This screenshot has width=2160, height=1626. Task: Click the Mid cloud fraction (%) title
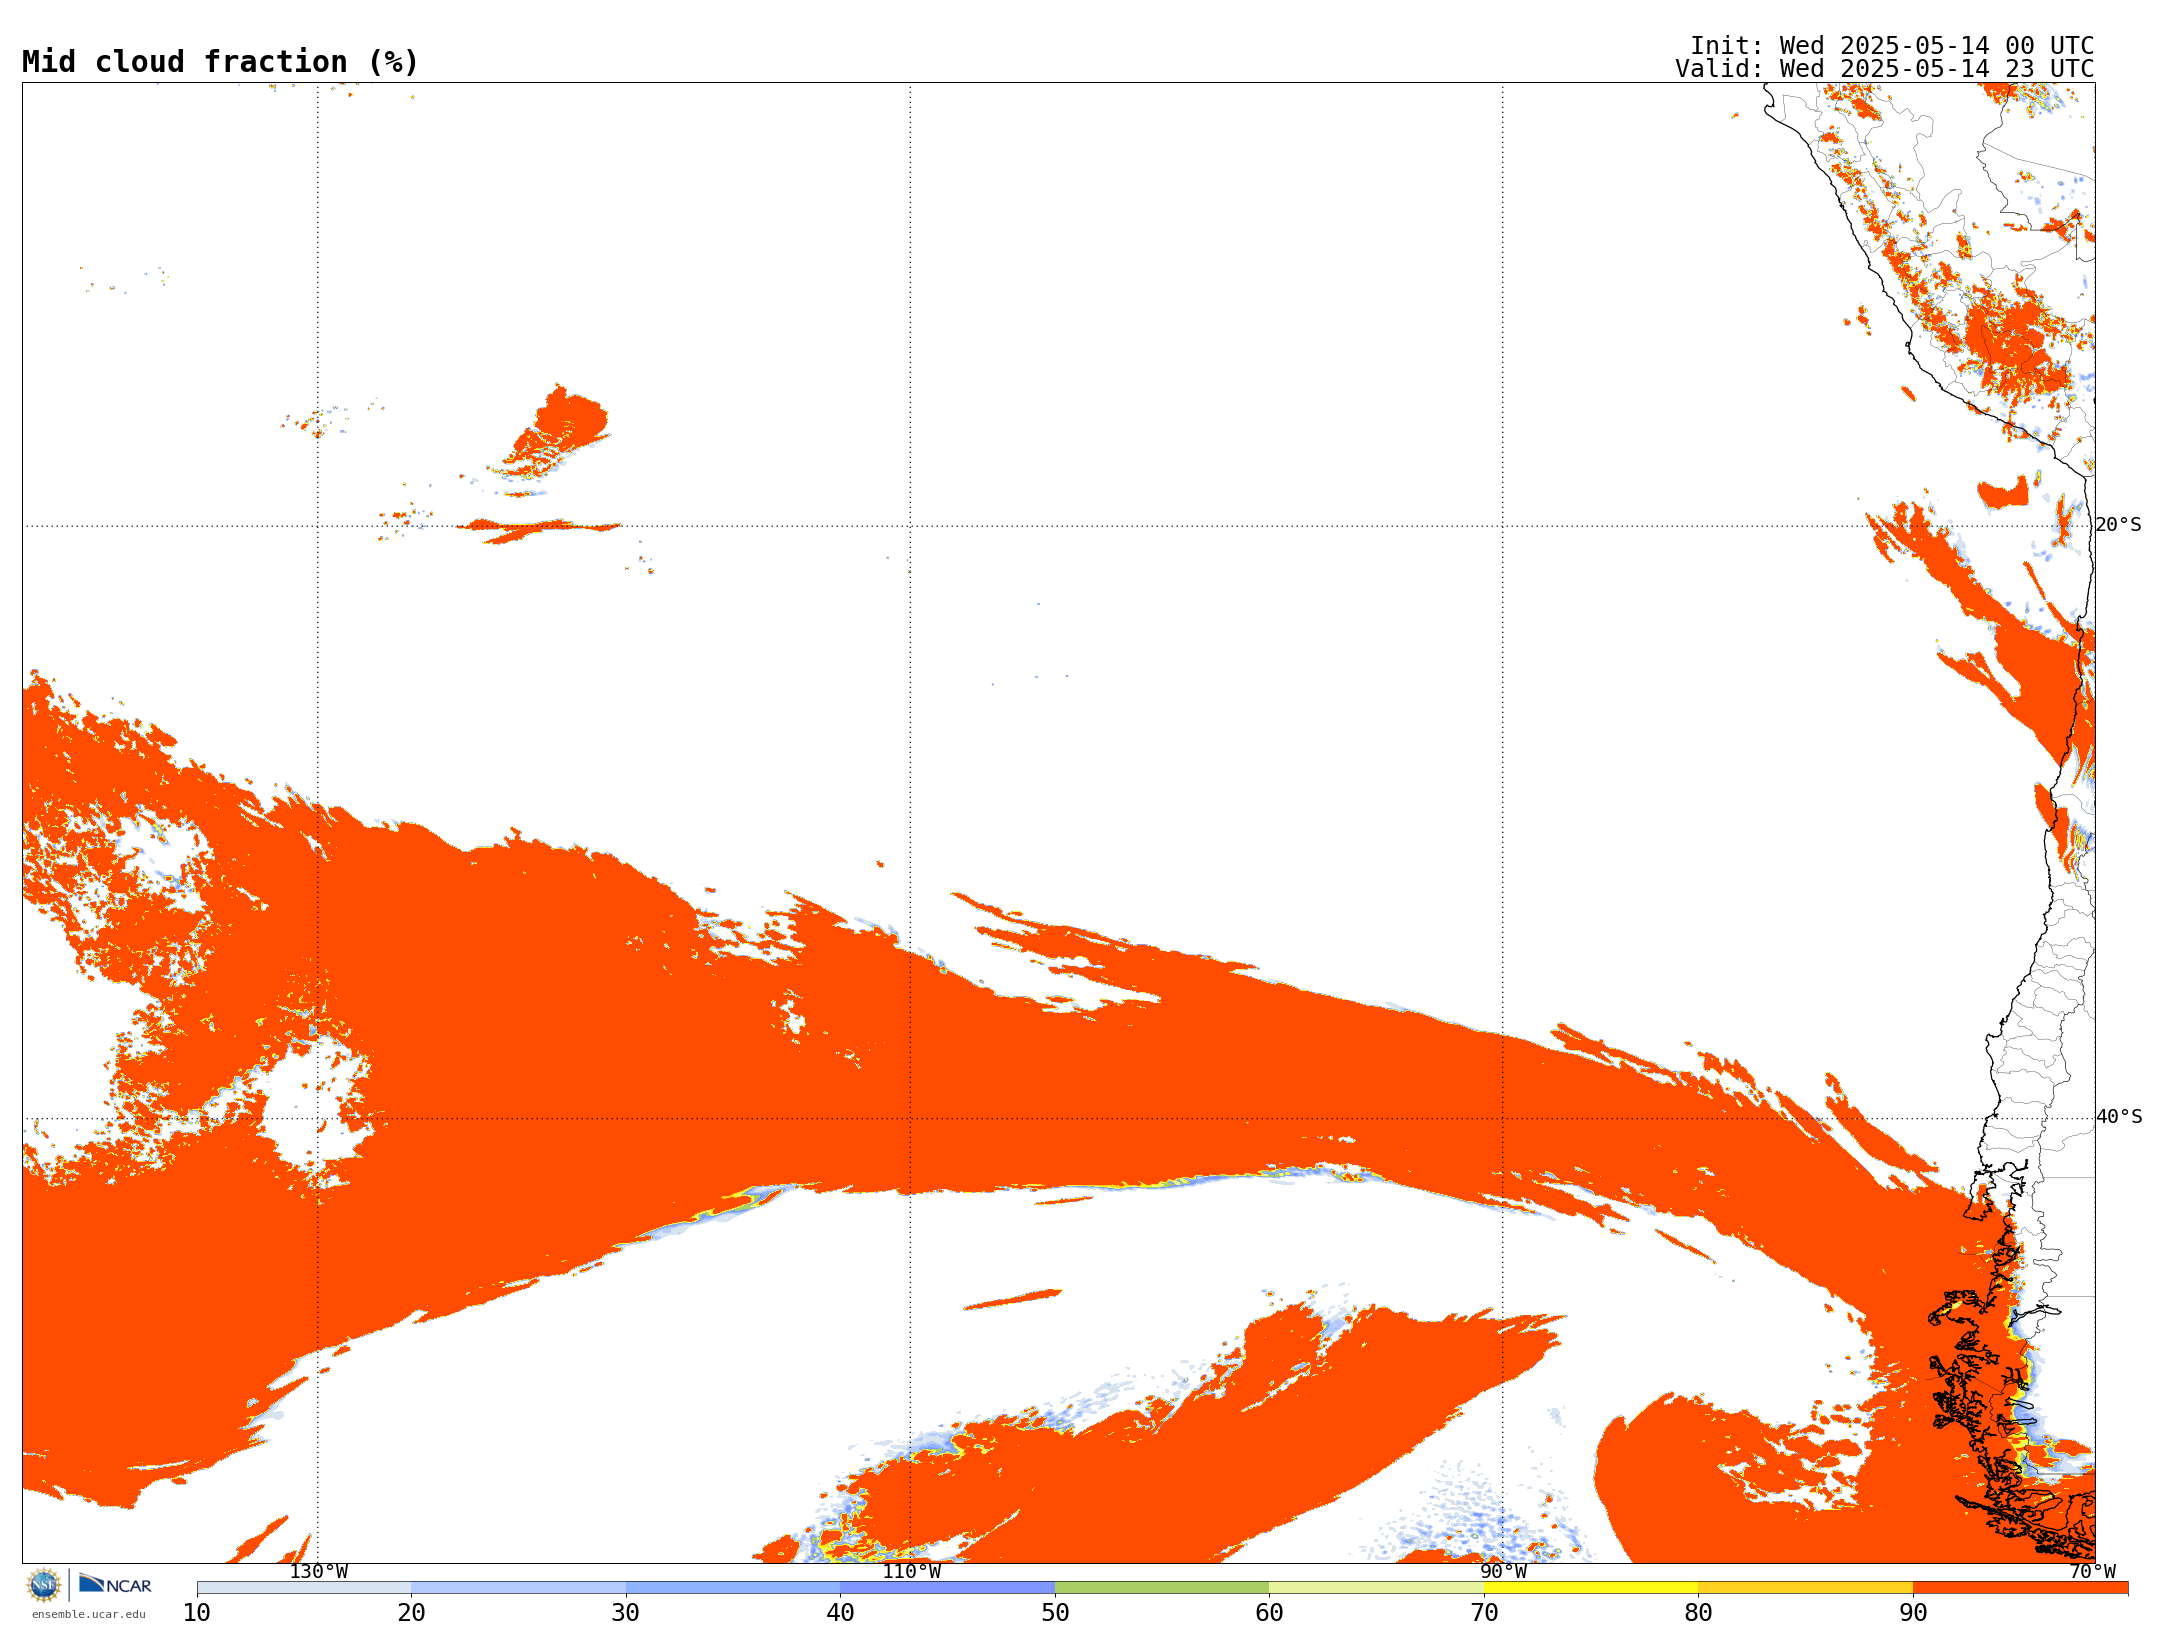tap(220, 62)
